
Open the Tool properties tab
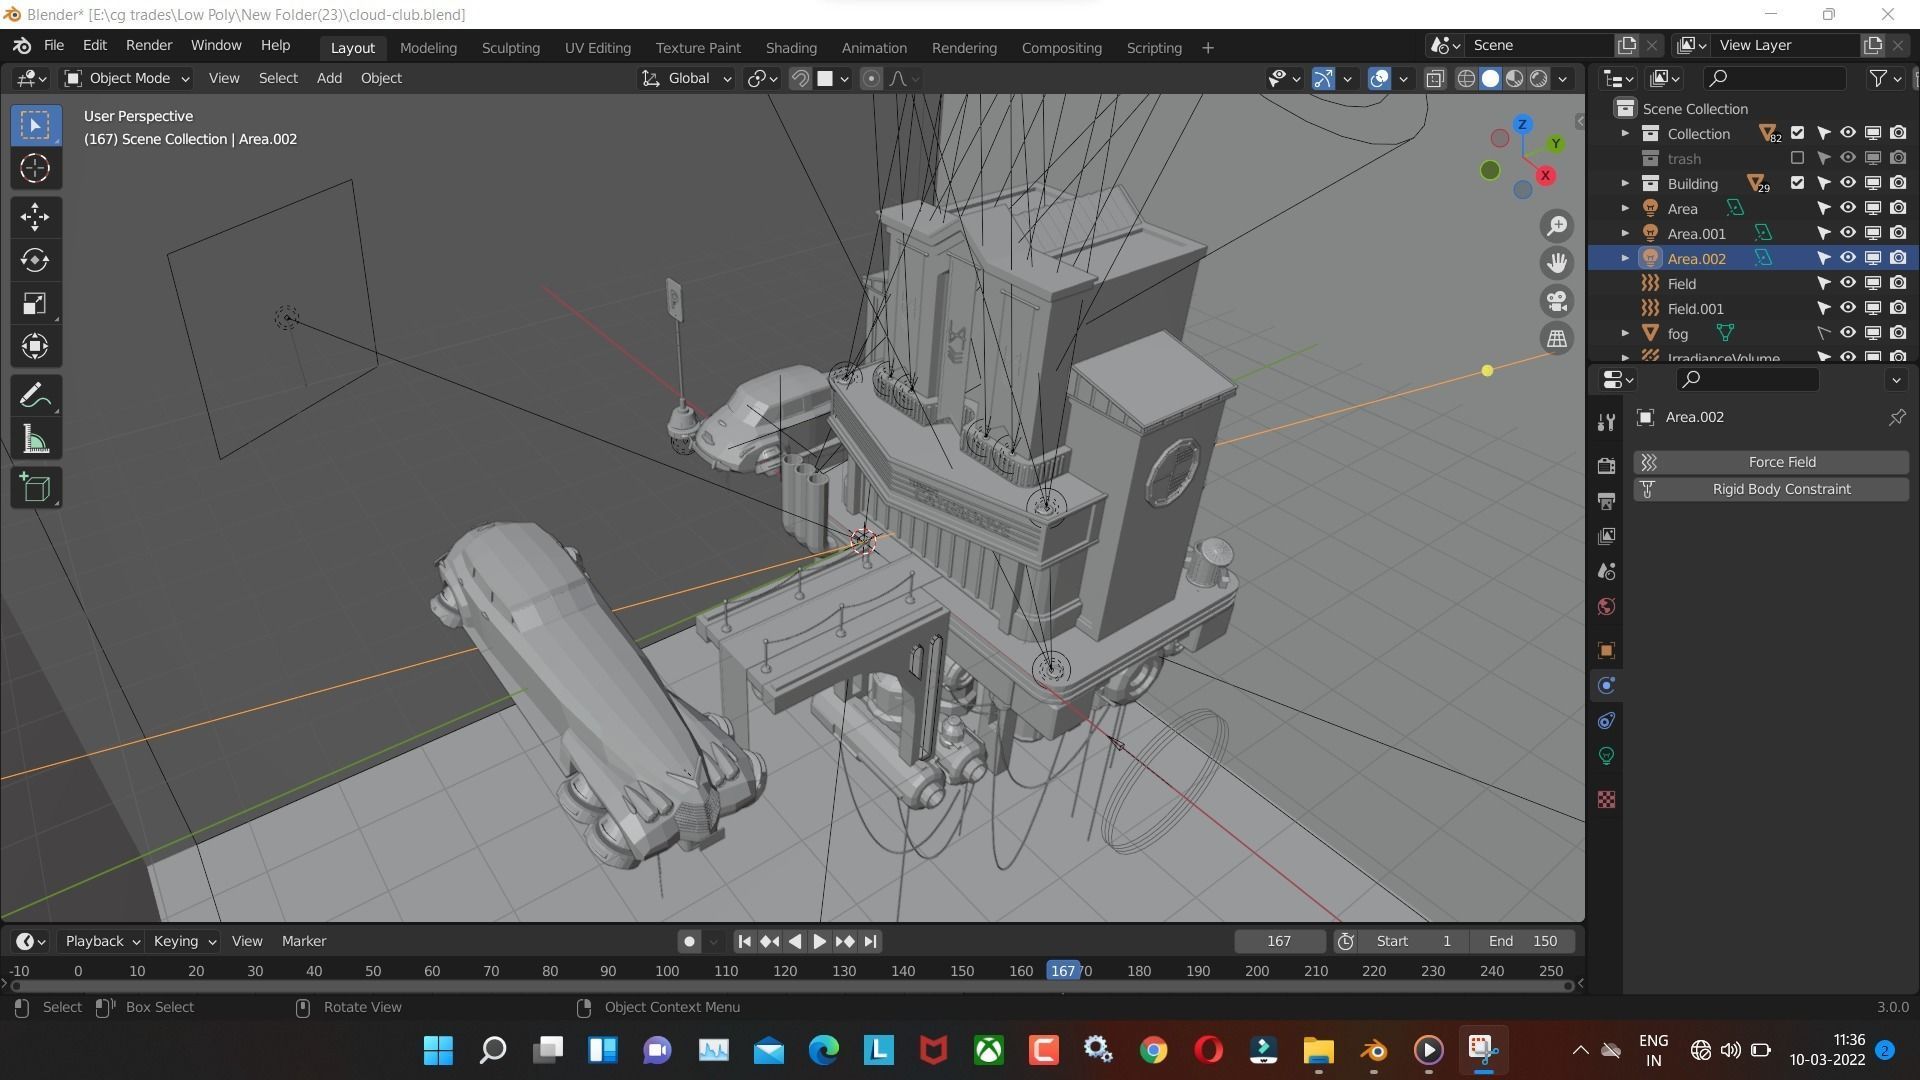coord(1606,422)
